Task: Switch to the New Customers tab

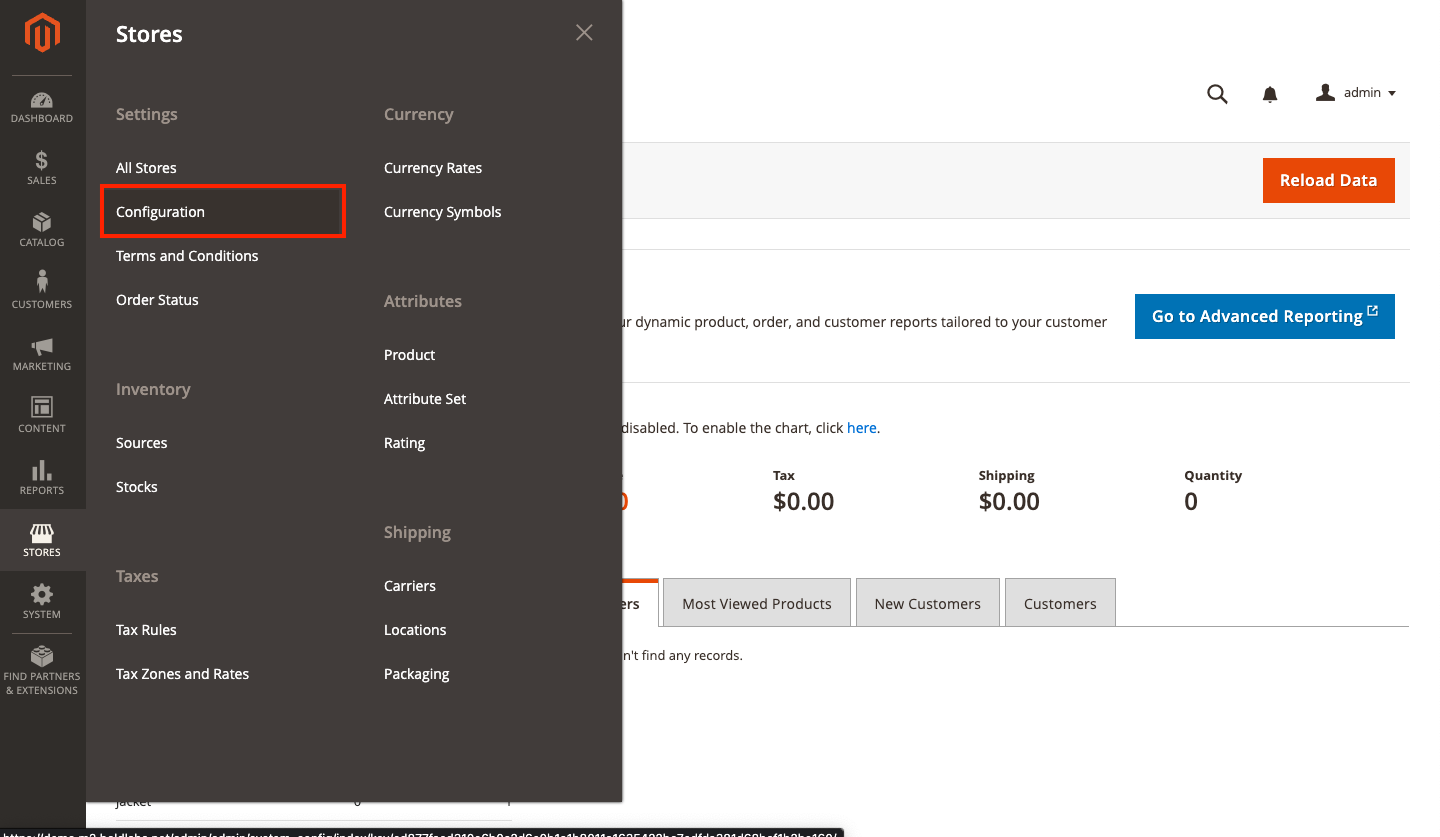Action: click(927, 602)
